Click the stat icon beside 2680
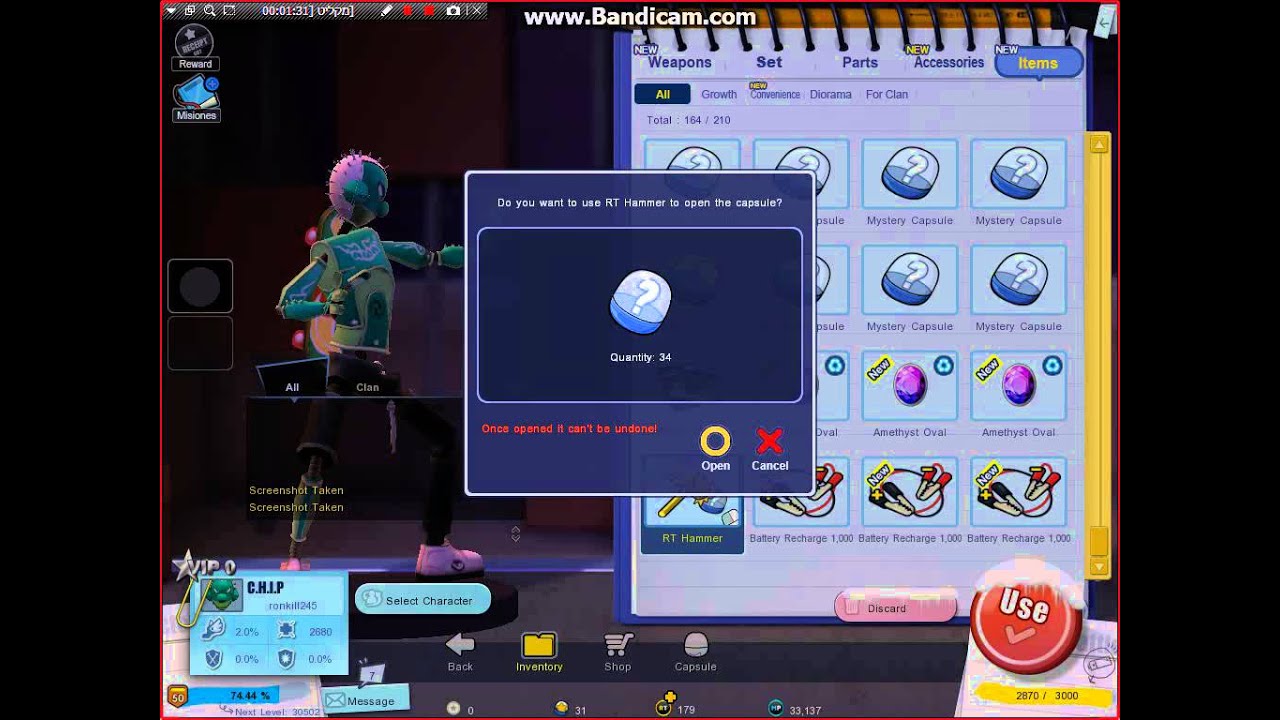Image resolution: width=1280 pixels, height=720 pixels. click(286, 630)
